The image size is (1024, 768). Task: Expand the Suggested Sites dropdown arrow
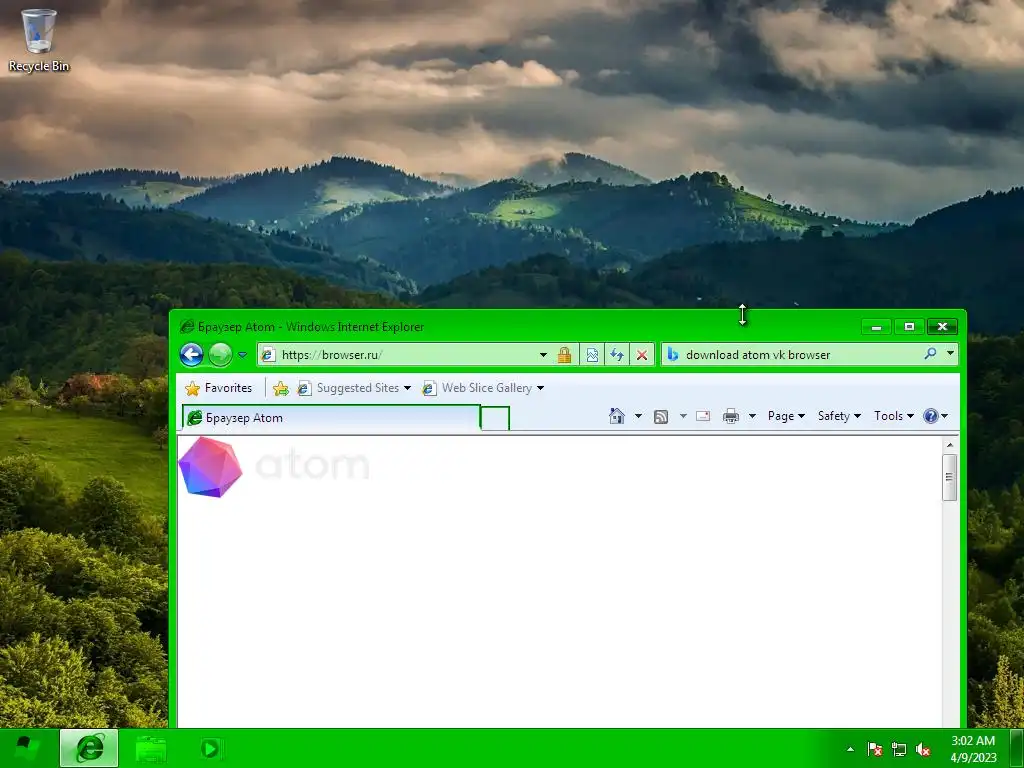(x=408, y=388)
